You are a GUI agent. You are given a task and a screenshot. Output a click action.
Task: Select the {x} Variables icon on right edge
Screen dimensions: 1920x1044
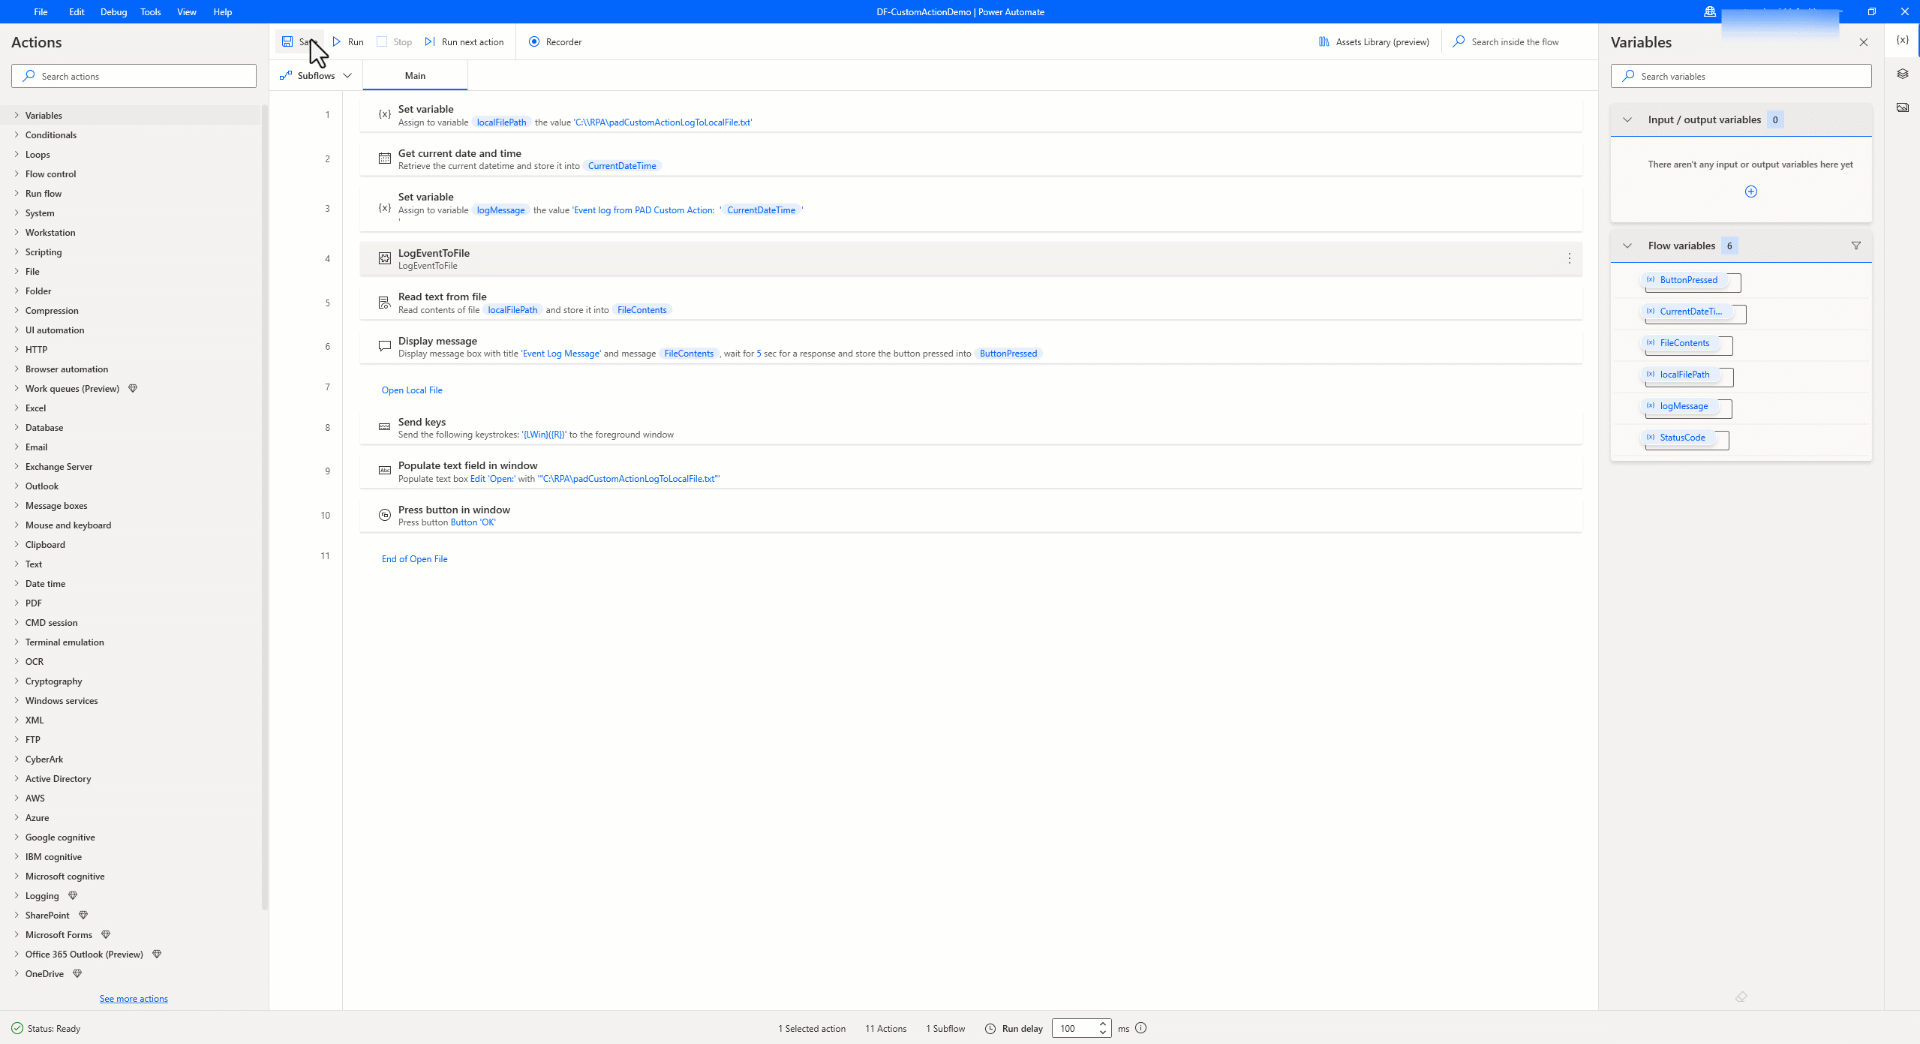click(1904, 41)
